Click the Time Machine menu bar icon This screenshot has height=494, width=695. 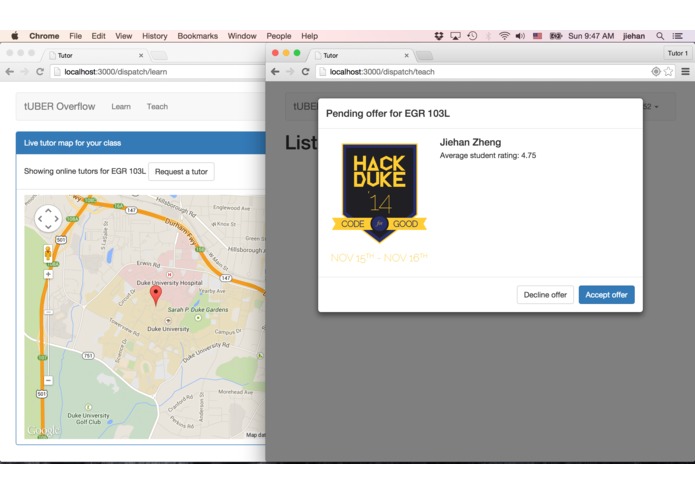click(x=472, y=36)
